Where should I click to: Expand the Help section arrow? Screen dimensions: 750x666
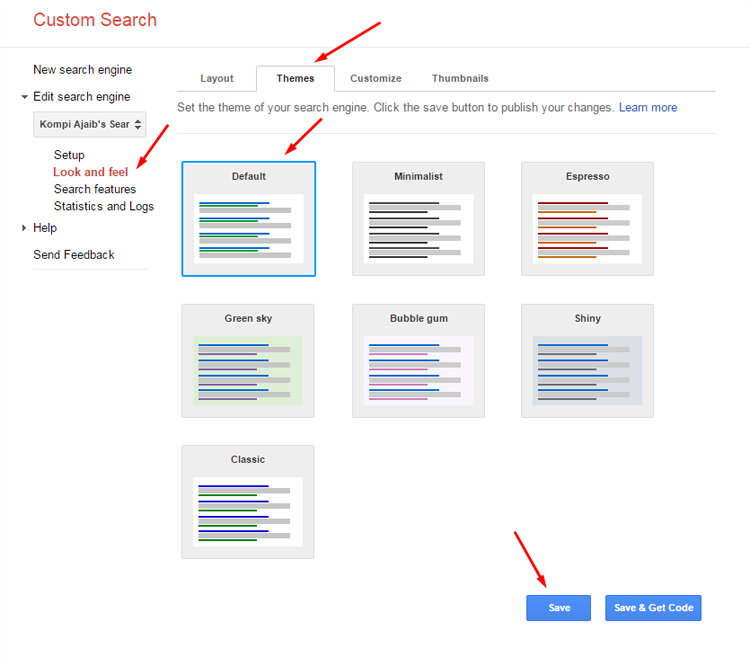24,228
